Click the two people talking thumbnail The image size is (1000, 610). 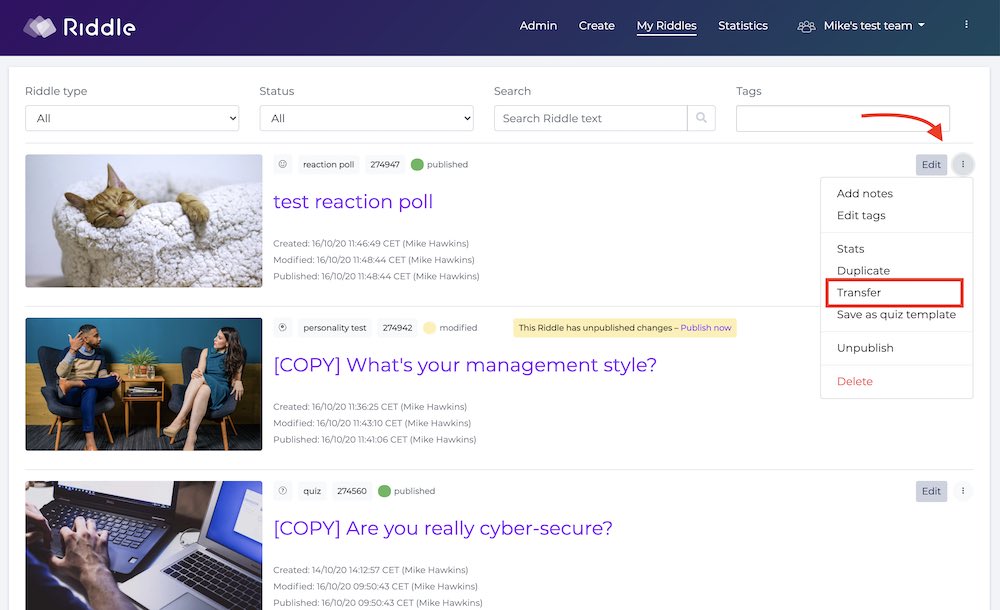coord(143,384)
